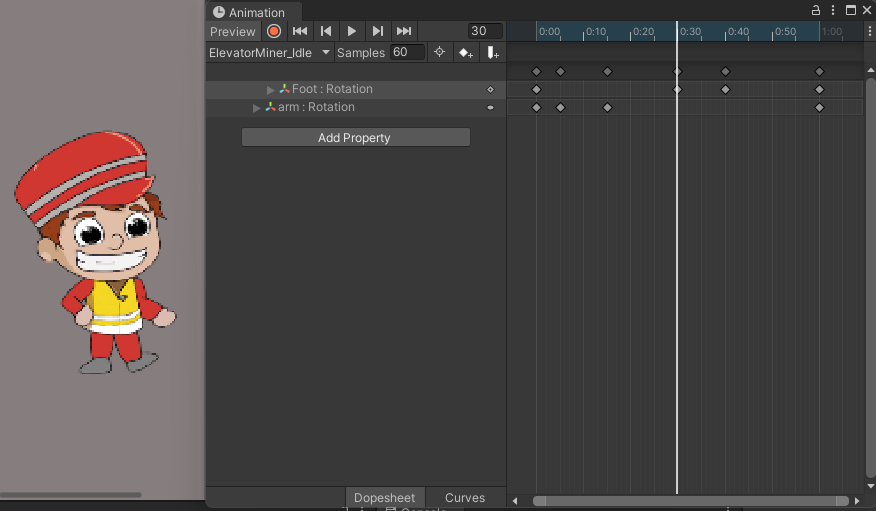Toggle keyframe recording mode (red record button)

point(274,31)
